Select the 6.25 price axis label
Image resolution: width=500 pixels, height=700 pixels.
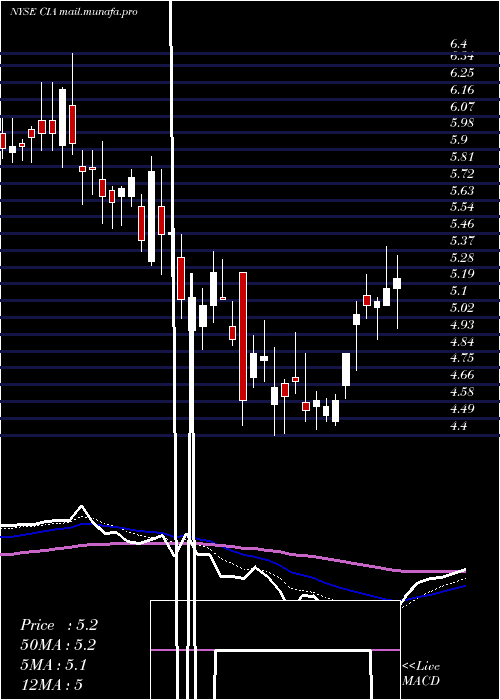(462, 73)
